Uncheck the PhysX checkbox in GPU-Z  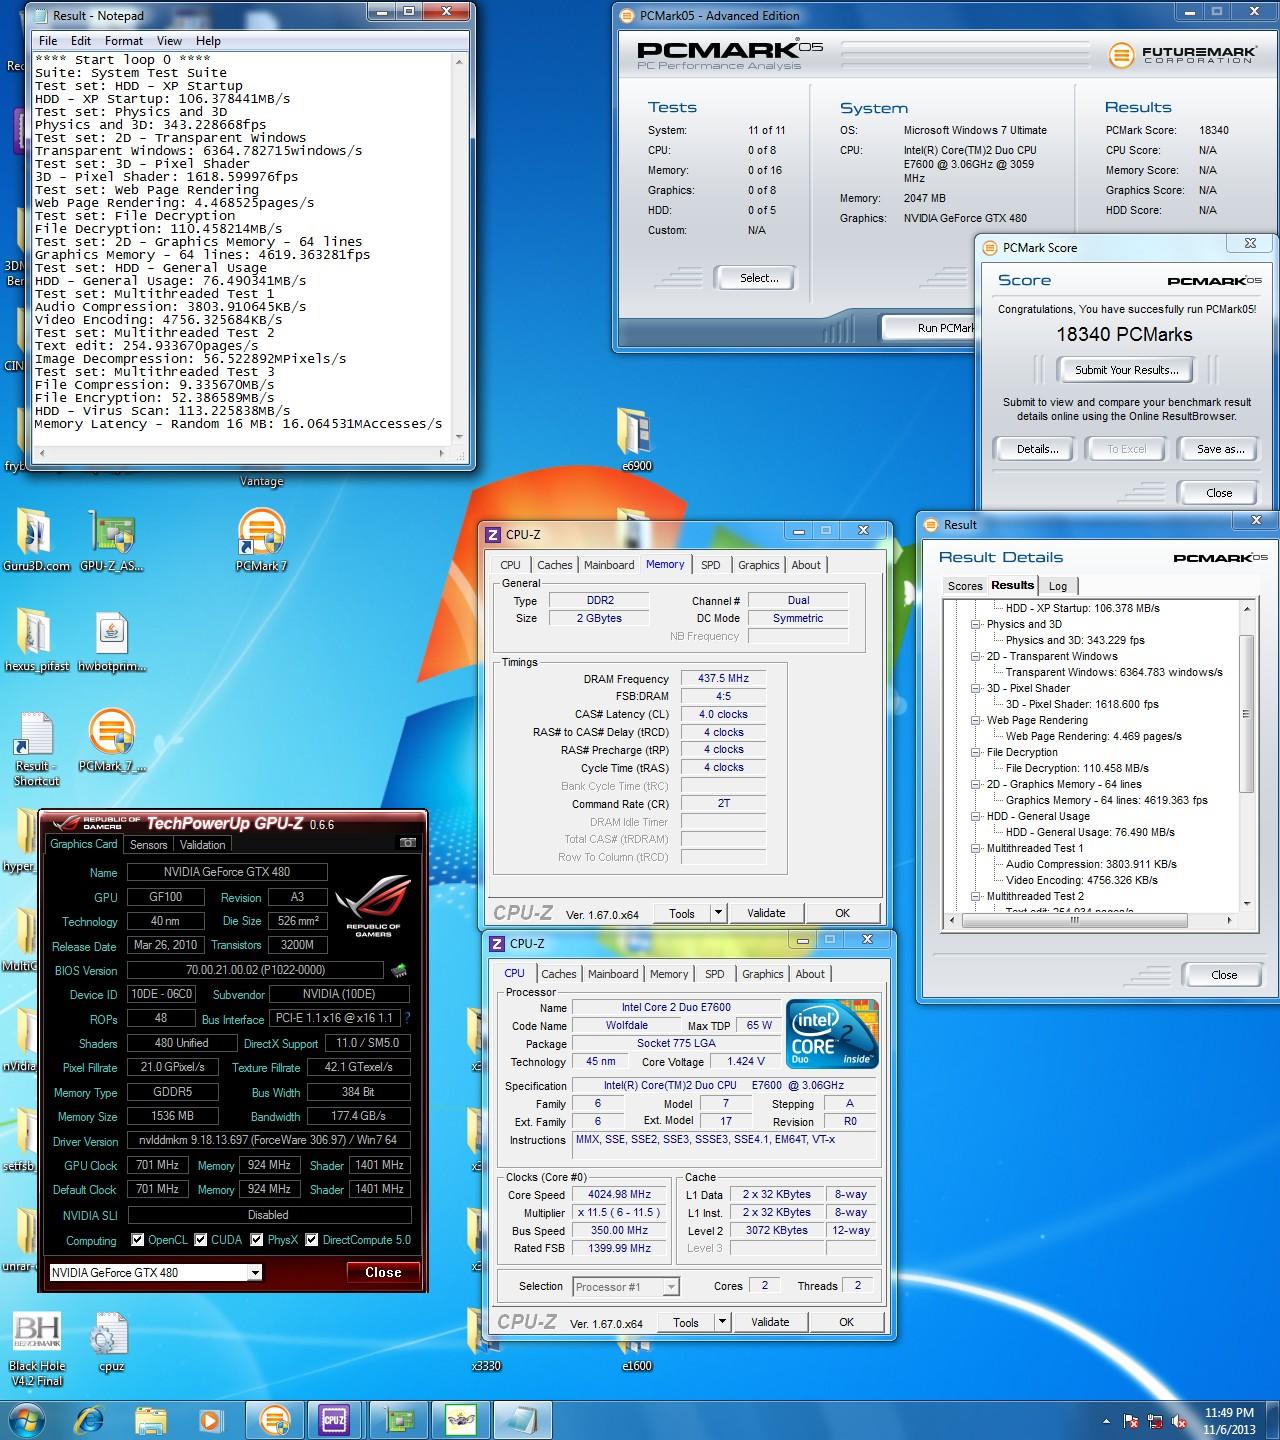click(257, 1239)
